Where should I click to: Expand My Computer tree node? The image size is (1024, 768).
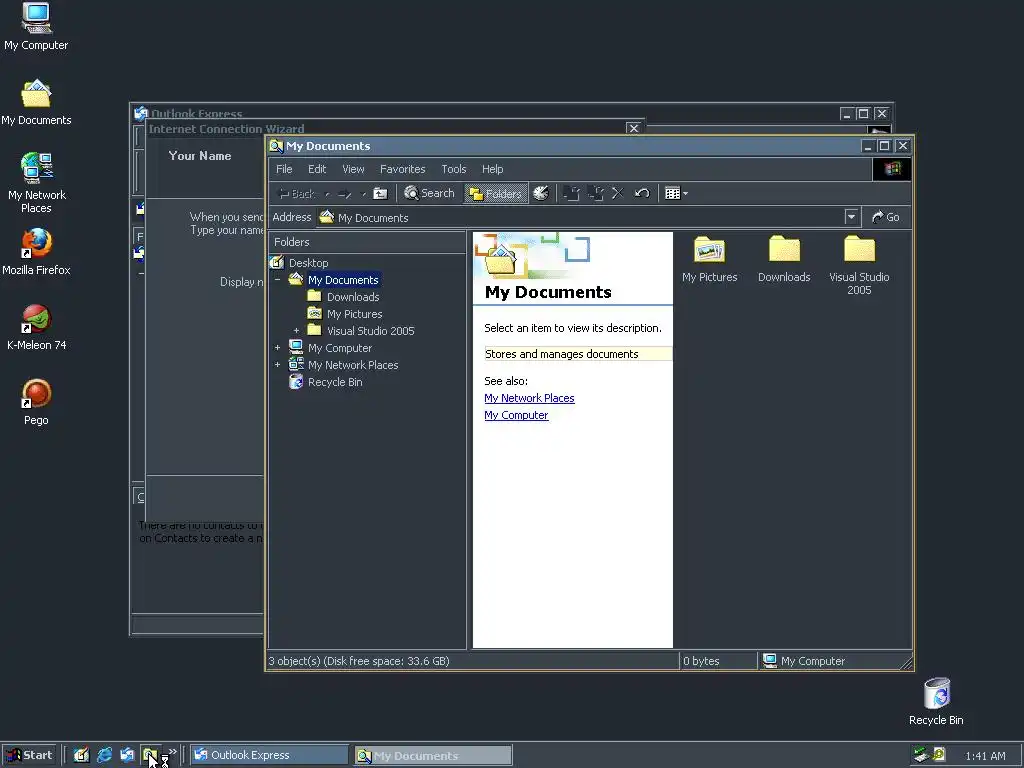(x=278, y=347)
